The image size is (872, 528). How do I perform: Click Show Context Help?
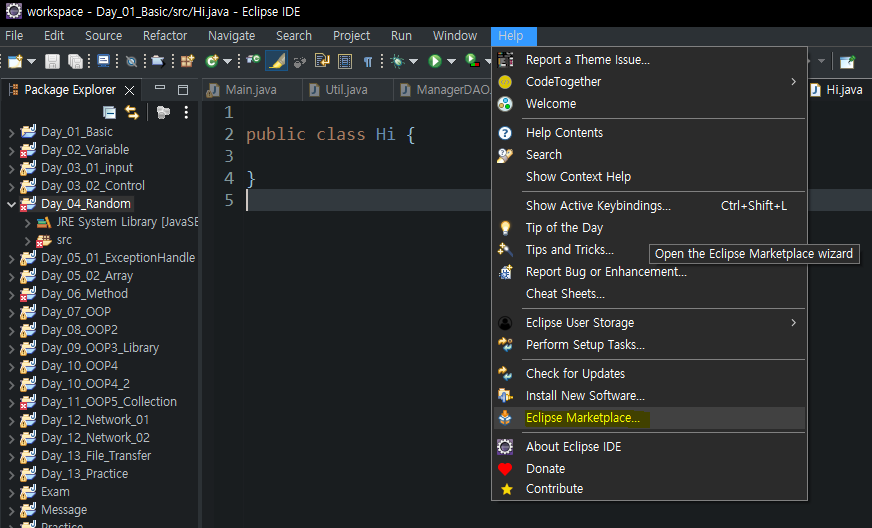[649, 176]
